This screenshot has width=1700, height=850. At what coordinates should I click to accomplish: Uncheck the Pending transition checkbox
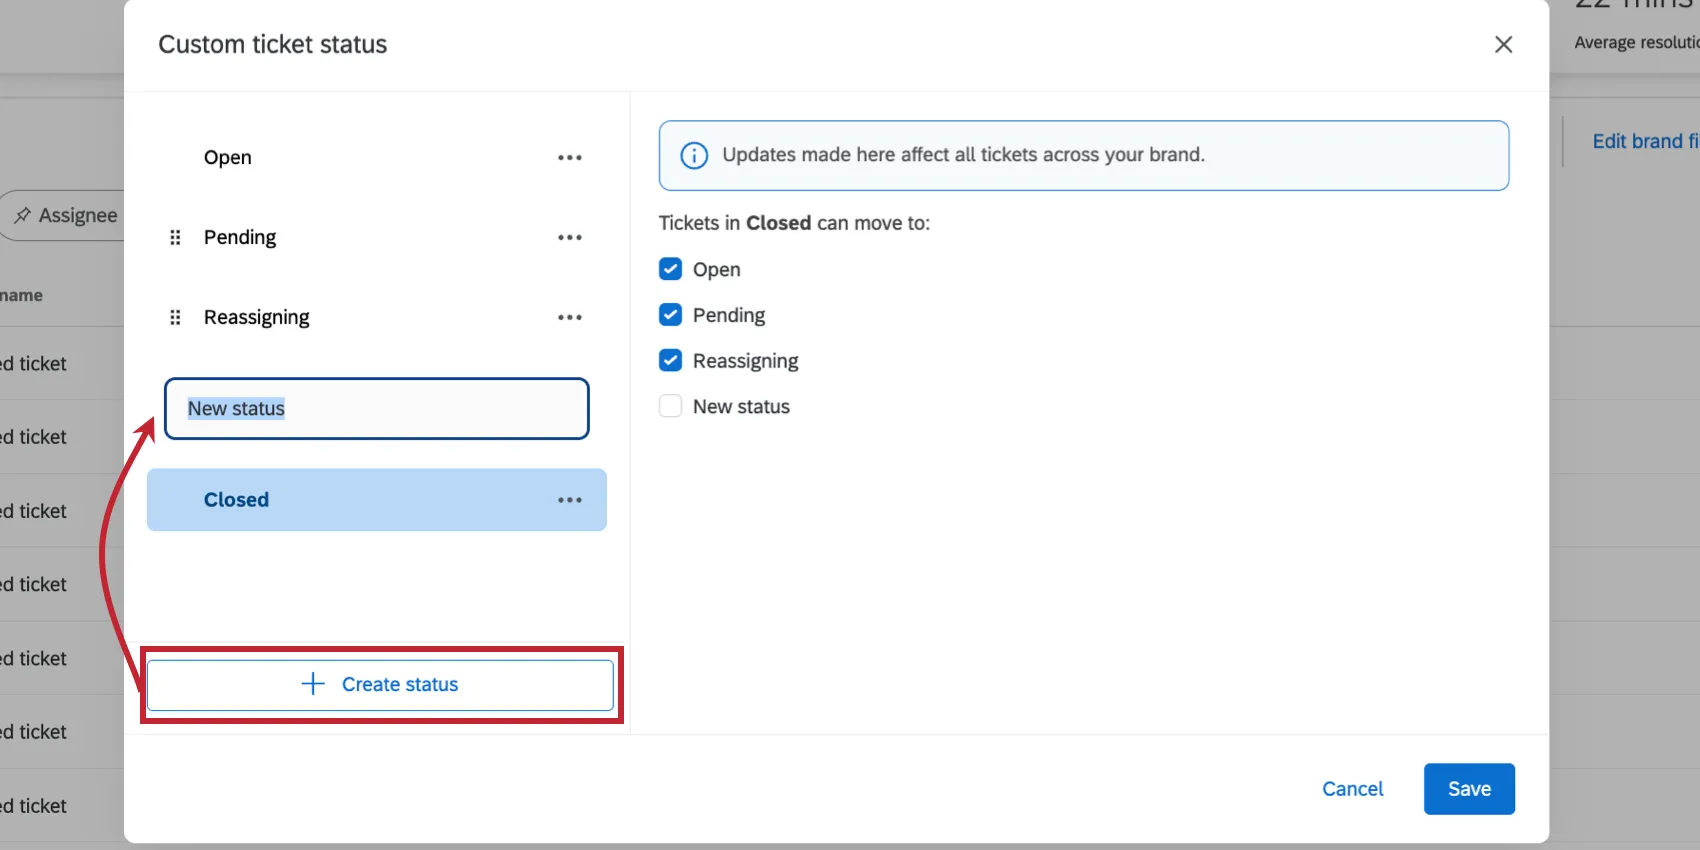click(x=670, y=315)
